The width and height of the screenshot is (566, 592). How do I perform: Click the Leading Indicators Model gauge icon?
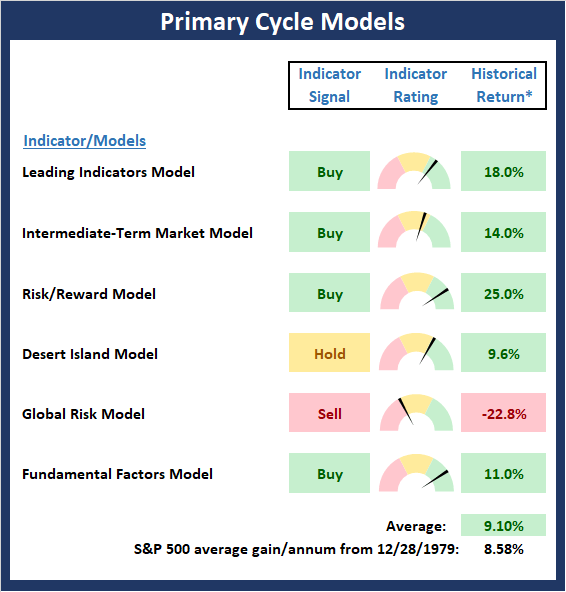coord(414,171)
